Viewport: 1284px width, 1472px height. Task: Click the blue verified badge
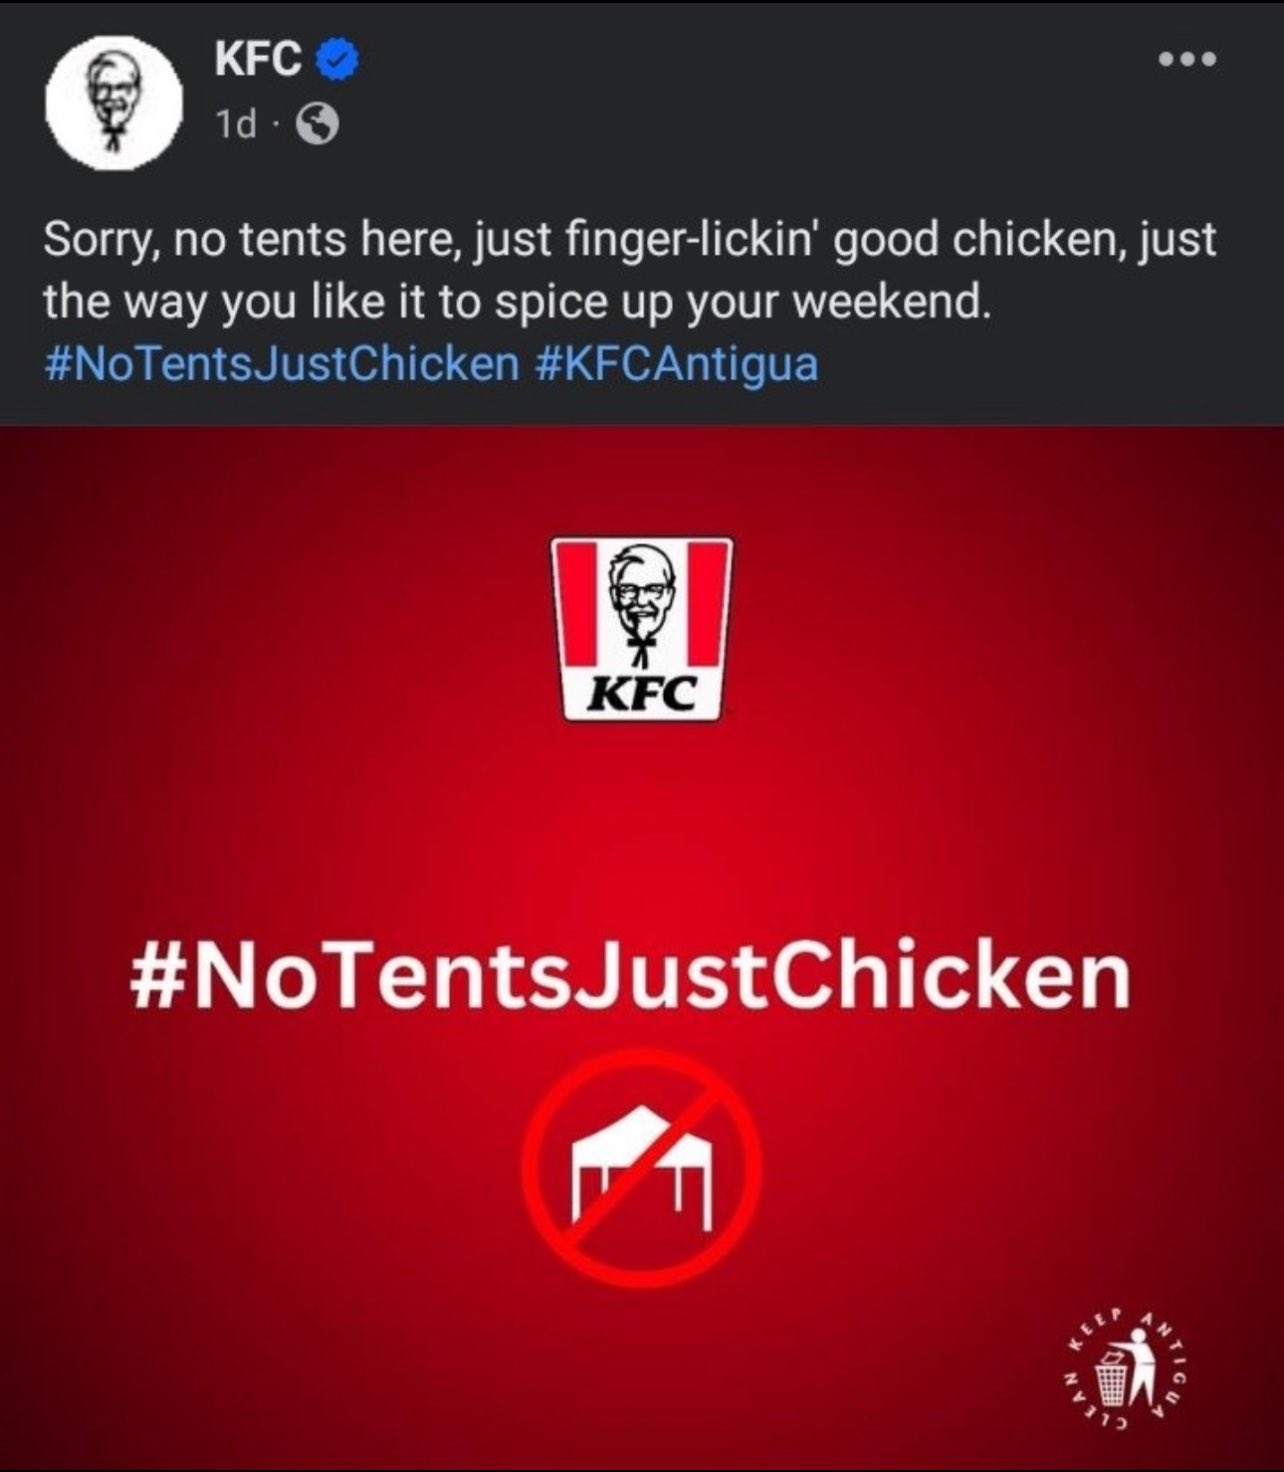[x=338, y=62]
